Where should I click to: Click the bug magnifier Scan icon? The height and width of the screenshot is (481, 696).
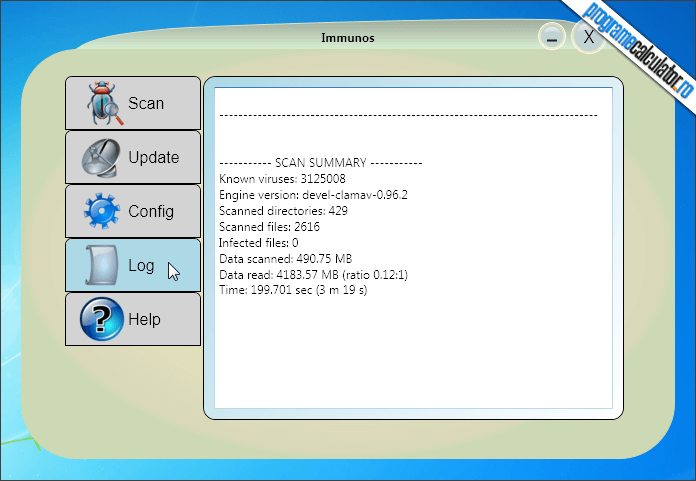(105, 103)
